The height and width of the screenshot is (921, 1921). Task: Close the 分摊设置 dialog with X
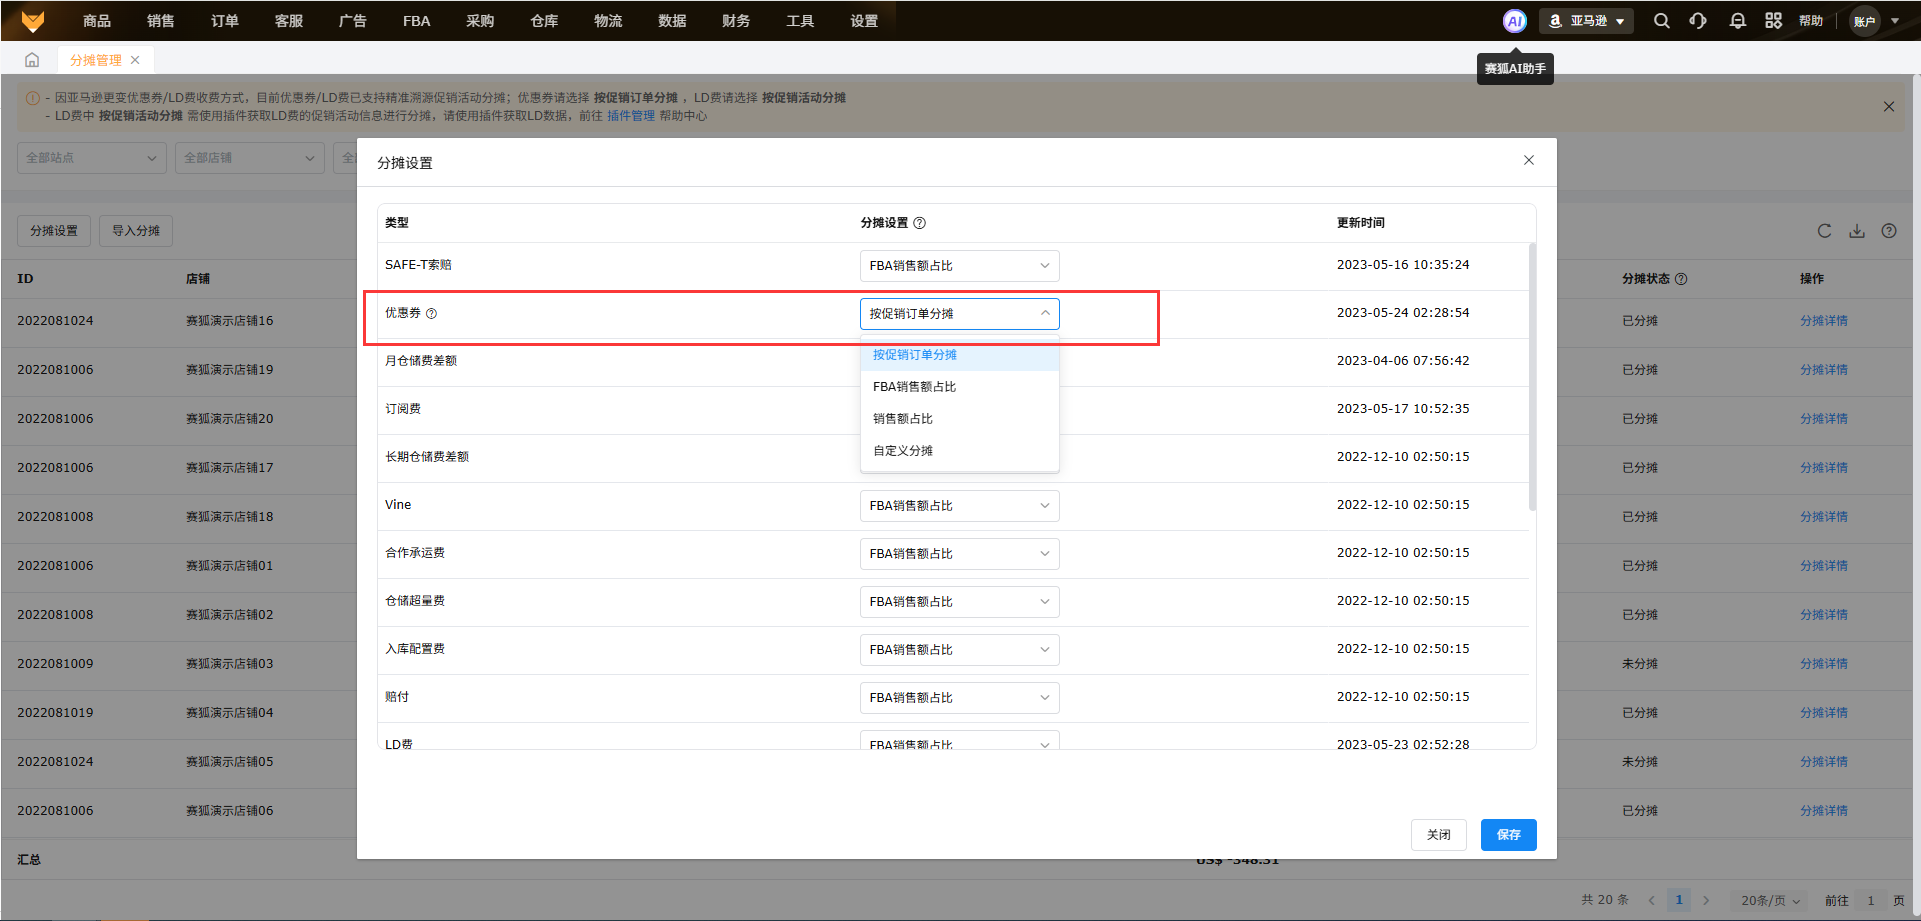pos(1529,160)
